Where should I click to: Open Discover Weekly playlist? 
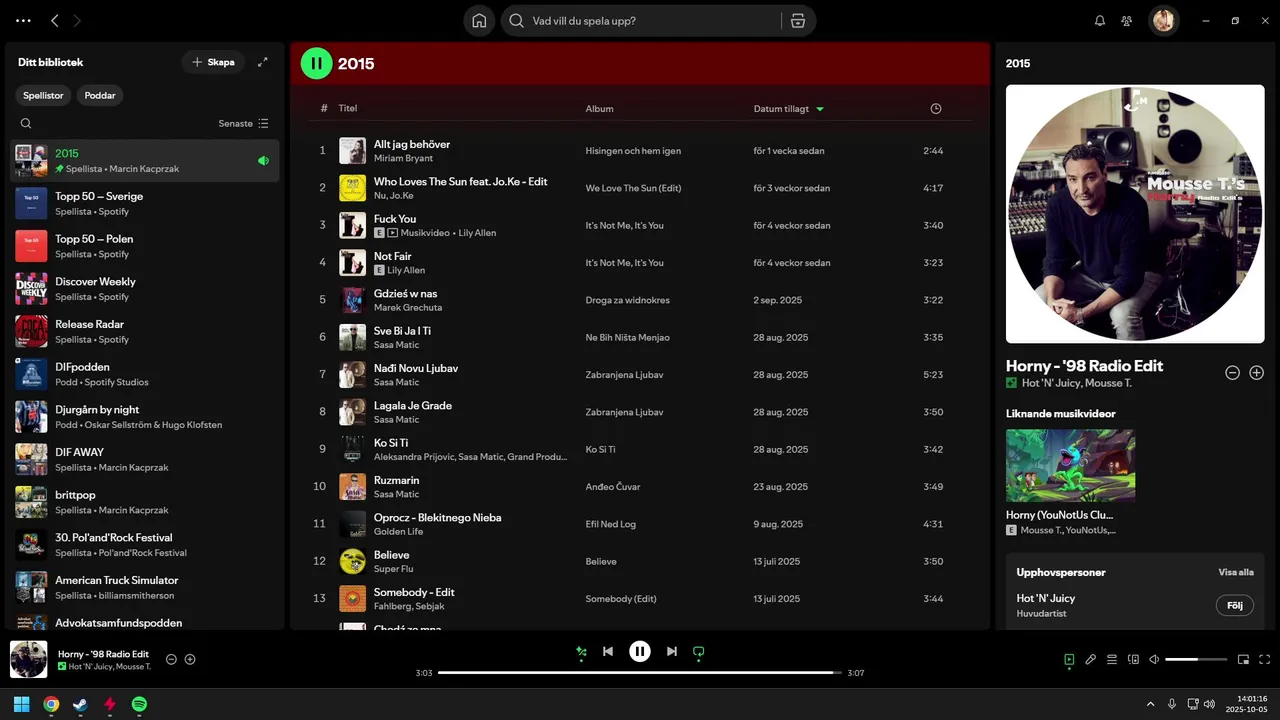145,289
